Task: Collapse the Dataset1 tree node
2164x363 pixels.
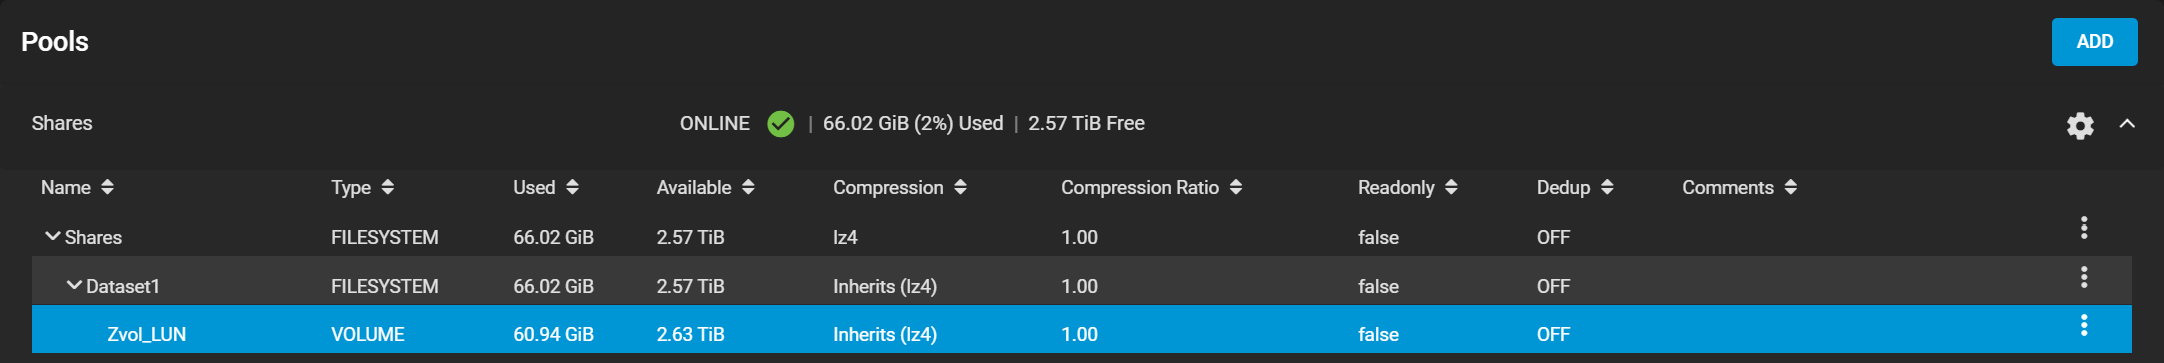Action: tap(74, 285)
